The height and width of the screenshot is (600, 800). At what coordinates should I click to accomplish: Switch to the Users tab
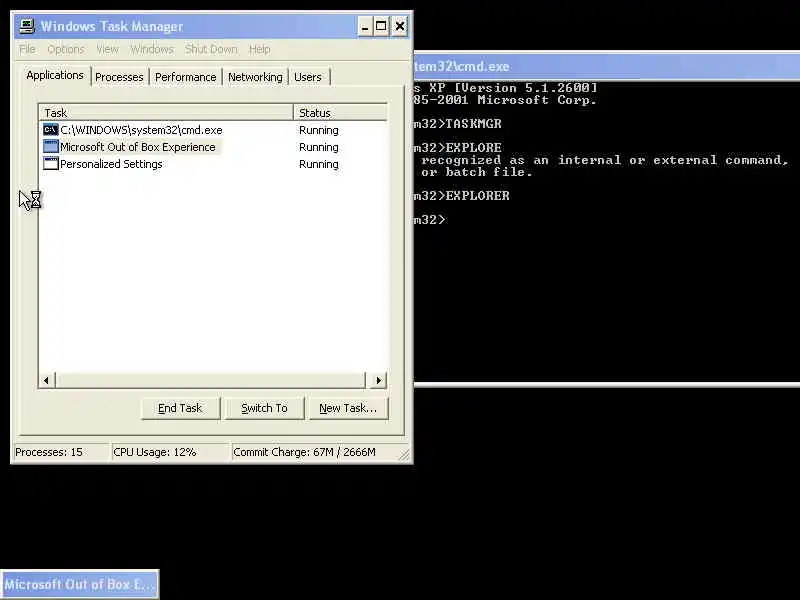[308, 77]
